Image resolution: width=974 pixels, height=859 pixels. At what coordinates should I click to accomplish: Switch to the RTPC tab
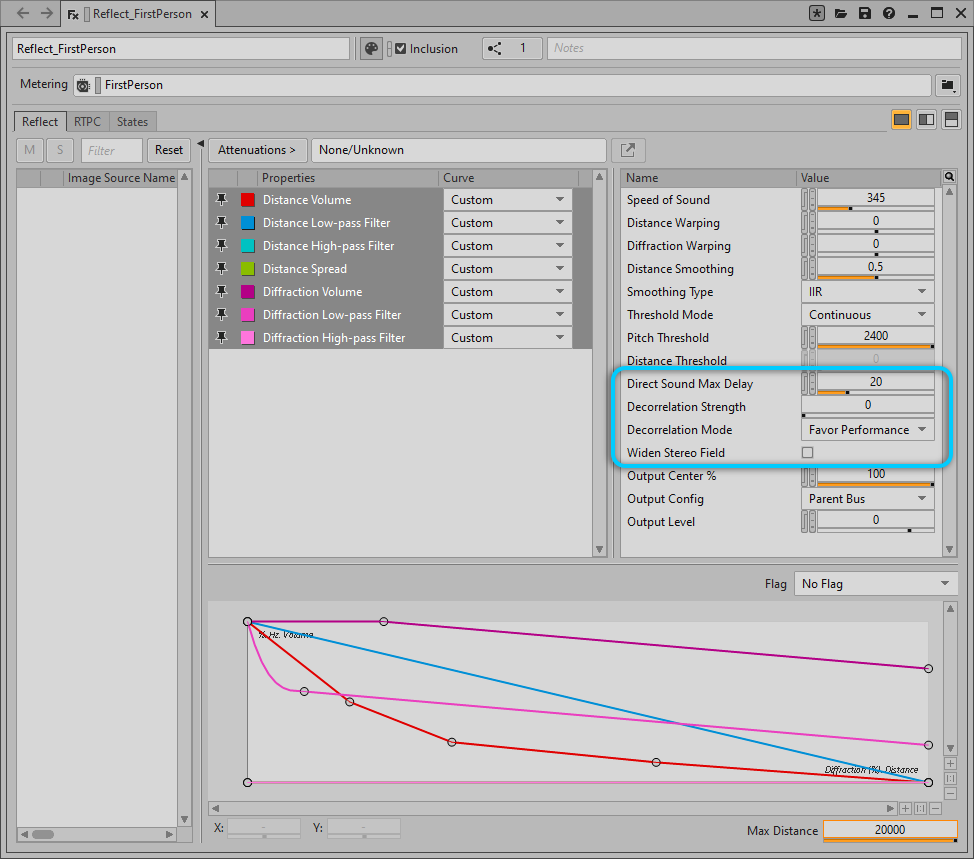(88, 122)
